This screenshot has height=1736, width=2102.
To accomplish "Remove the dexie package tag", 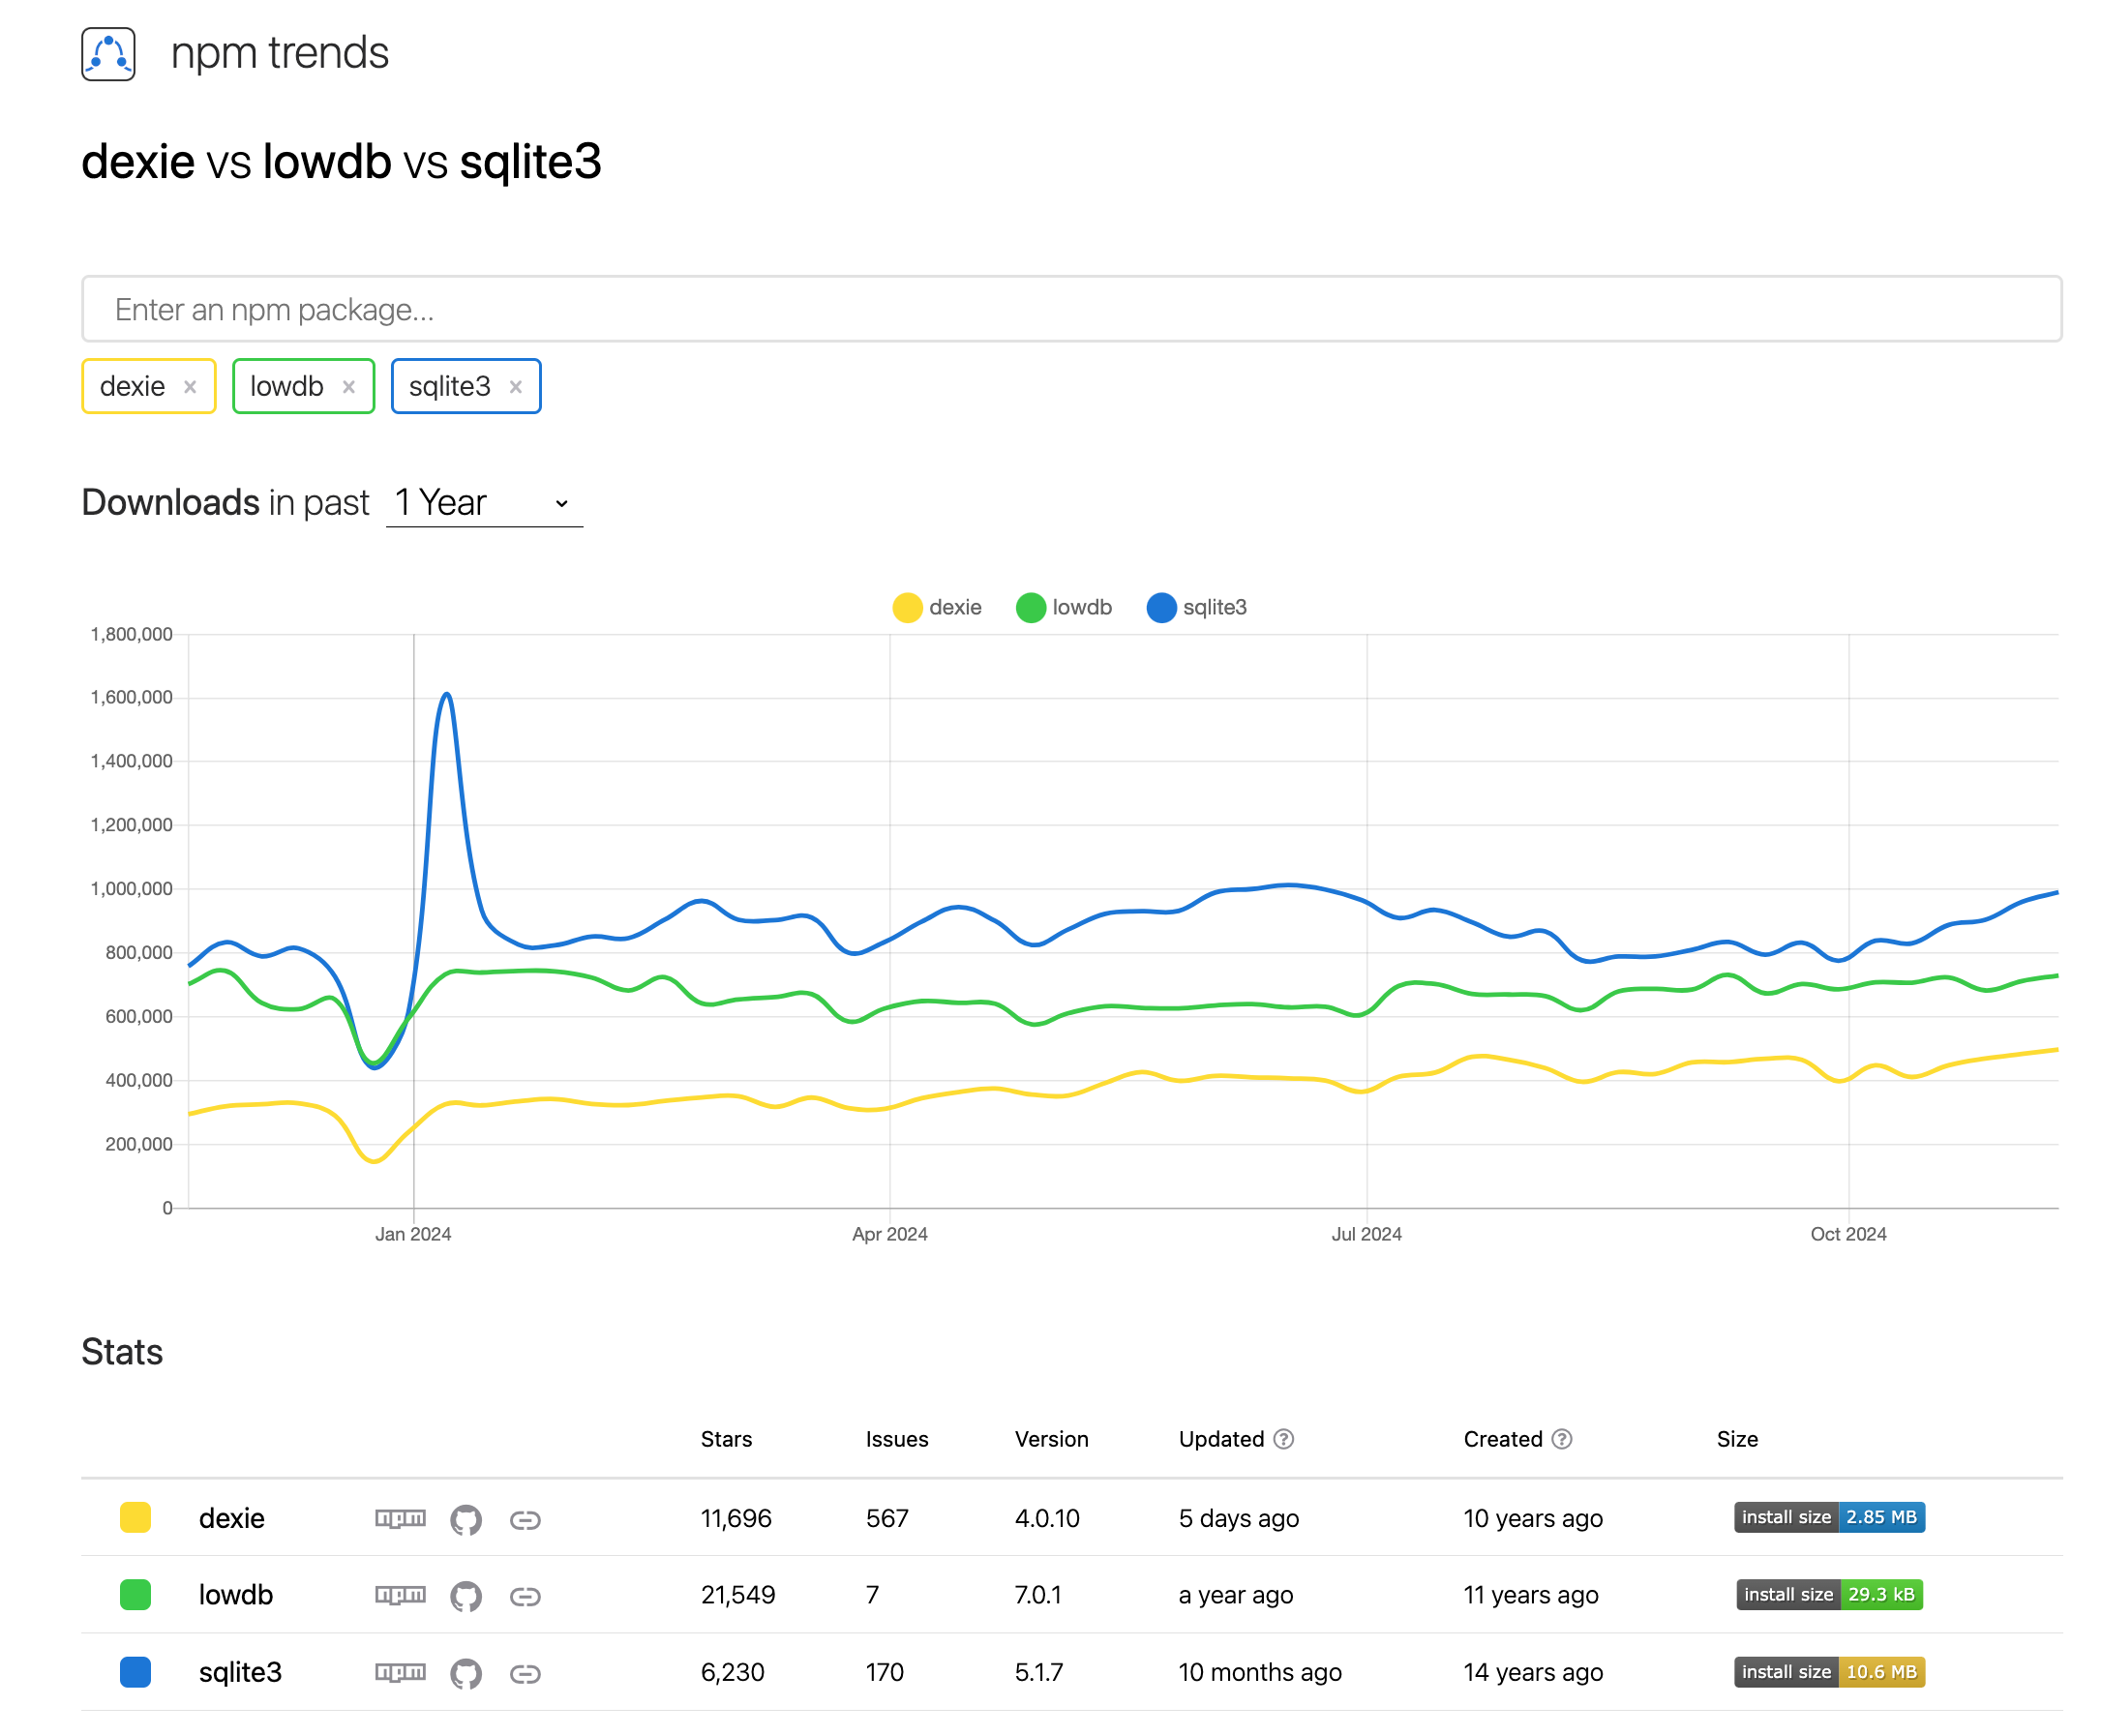I will pyautogui.click(x=190, y=386).
